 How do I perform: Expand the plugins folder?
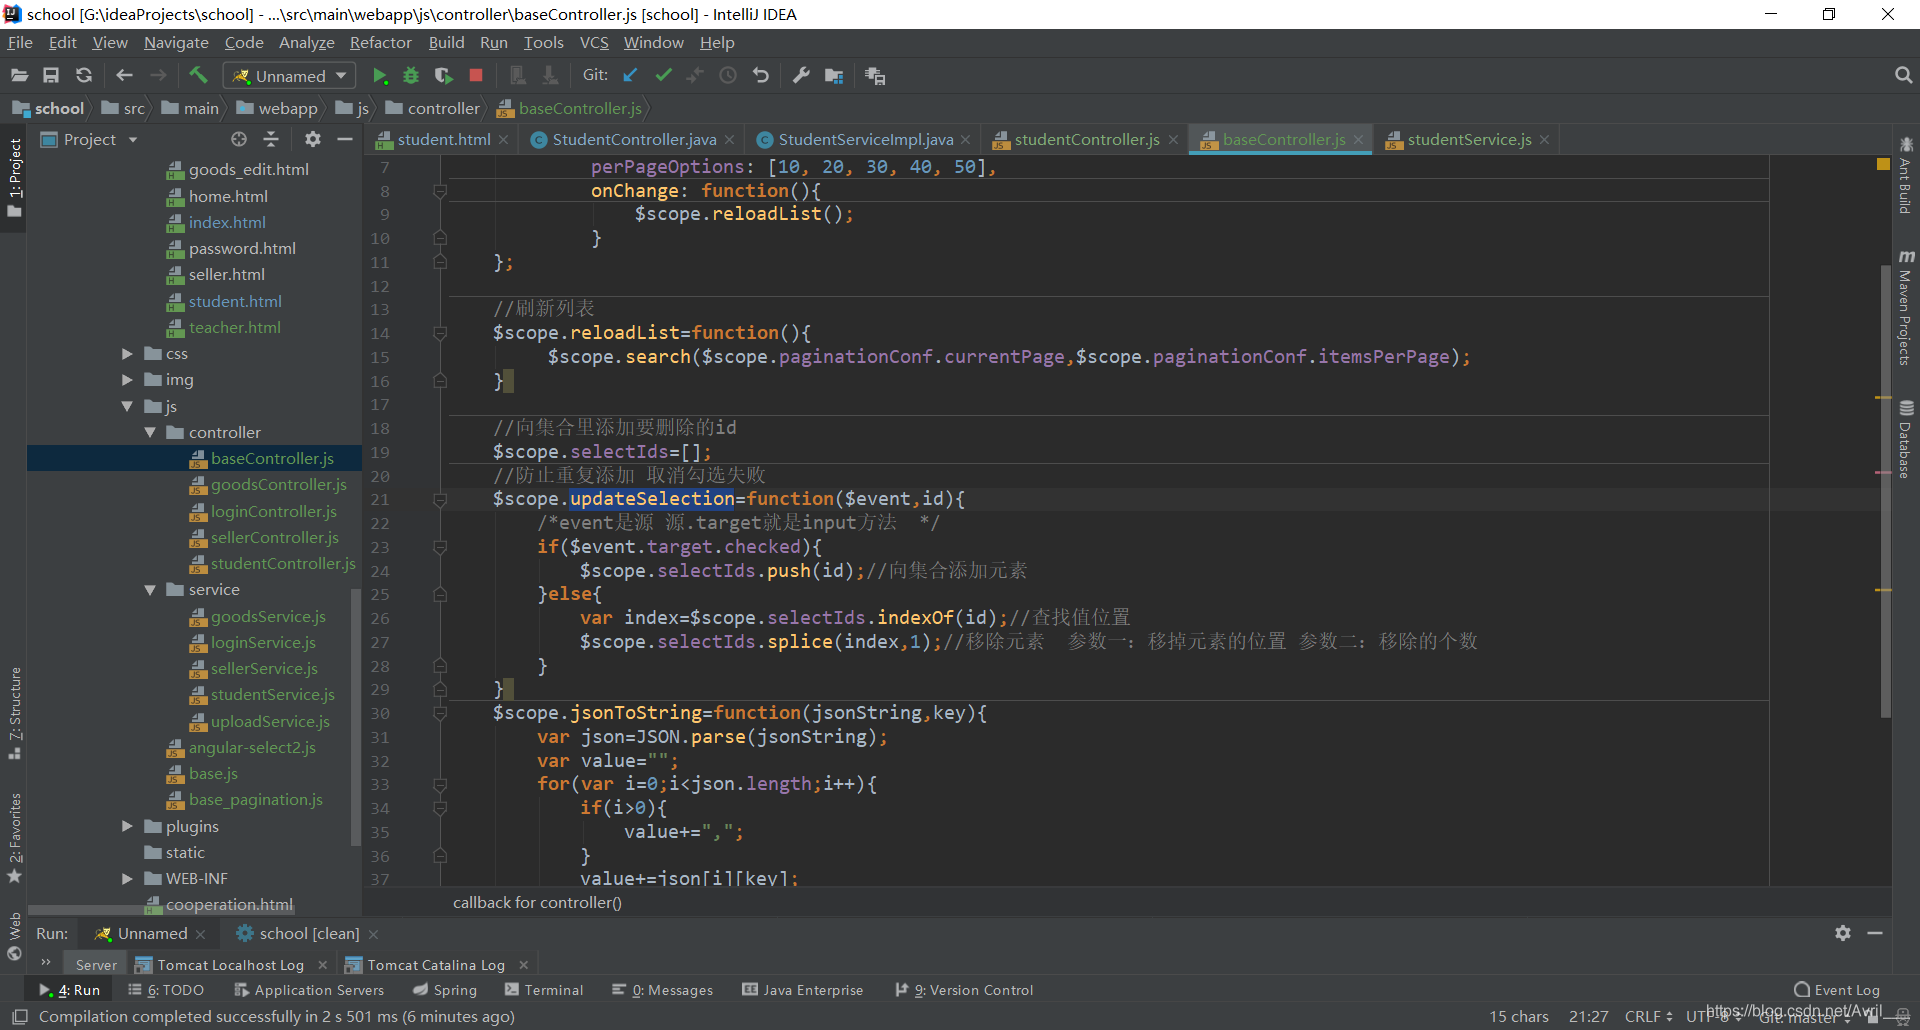pos(127,826)
